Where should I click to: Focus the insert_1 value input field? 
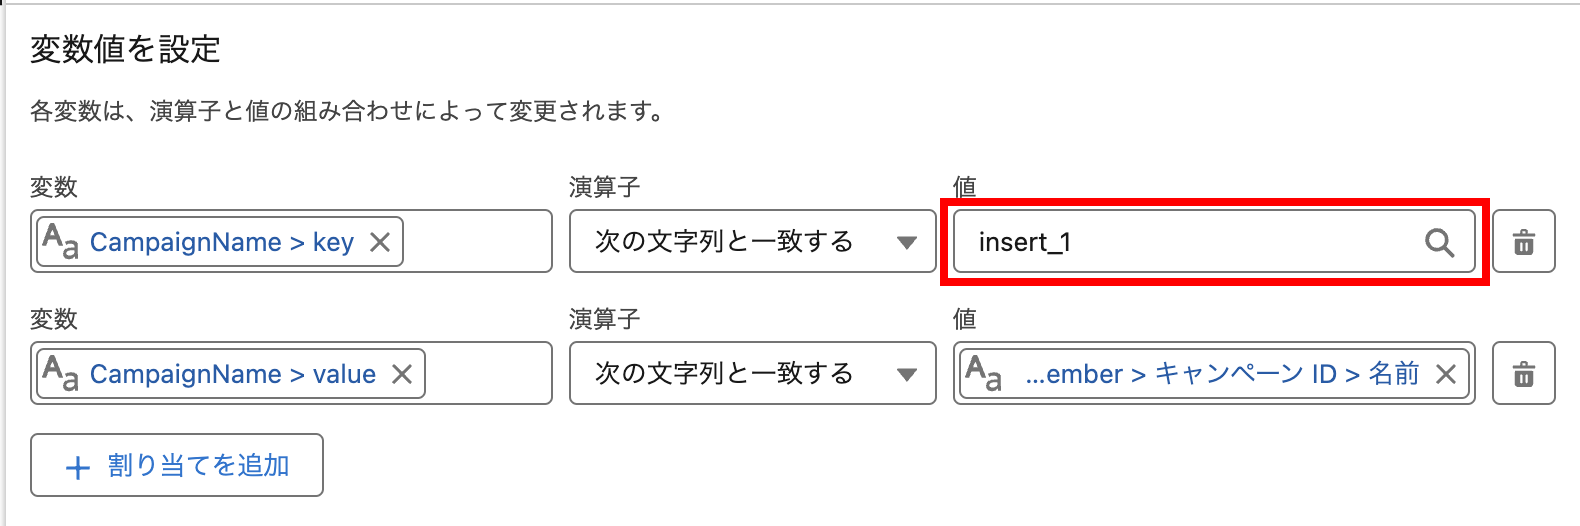1180,242
